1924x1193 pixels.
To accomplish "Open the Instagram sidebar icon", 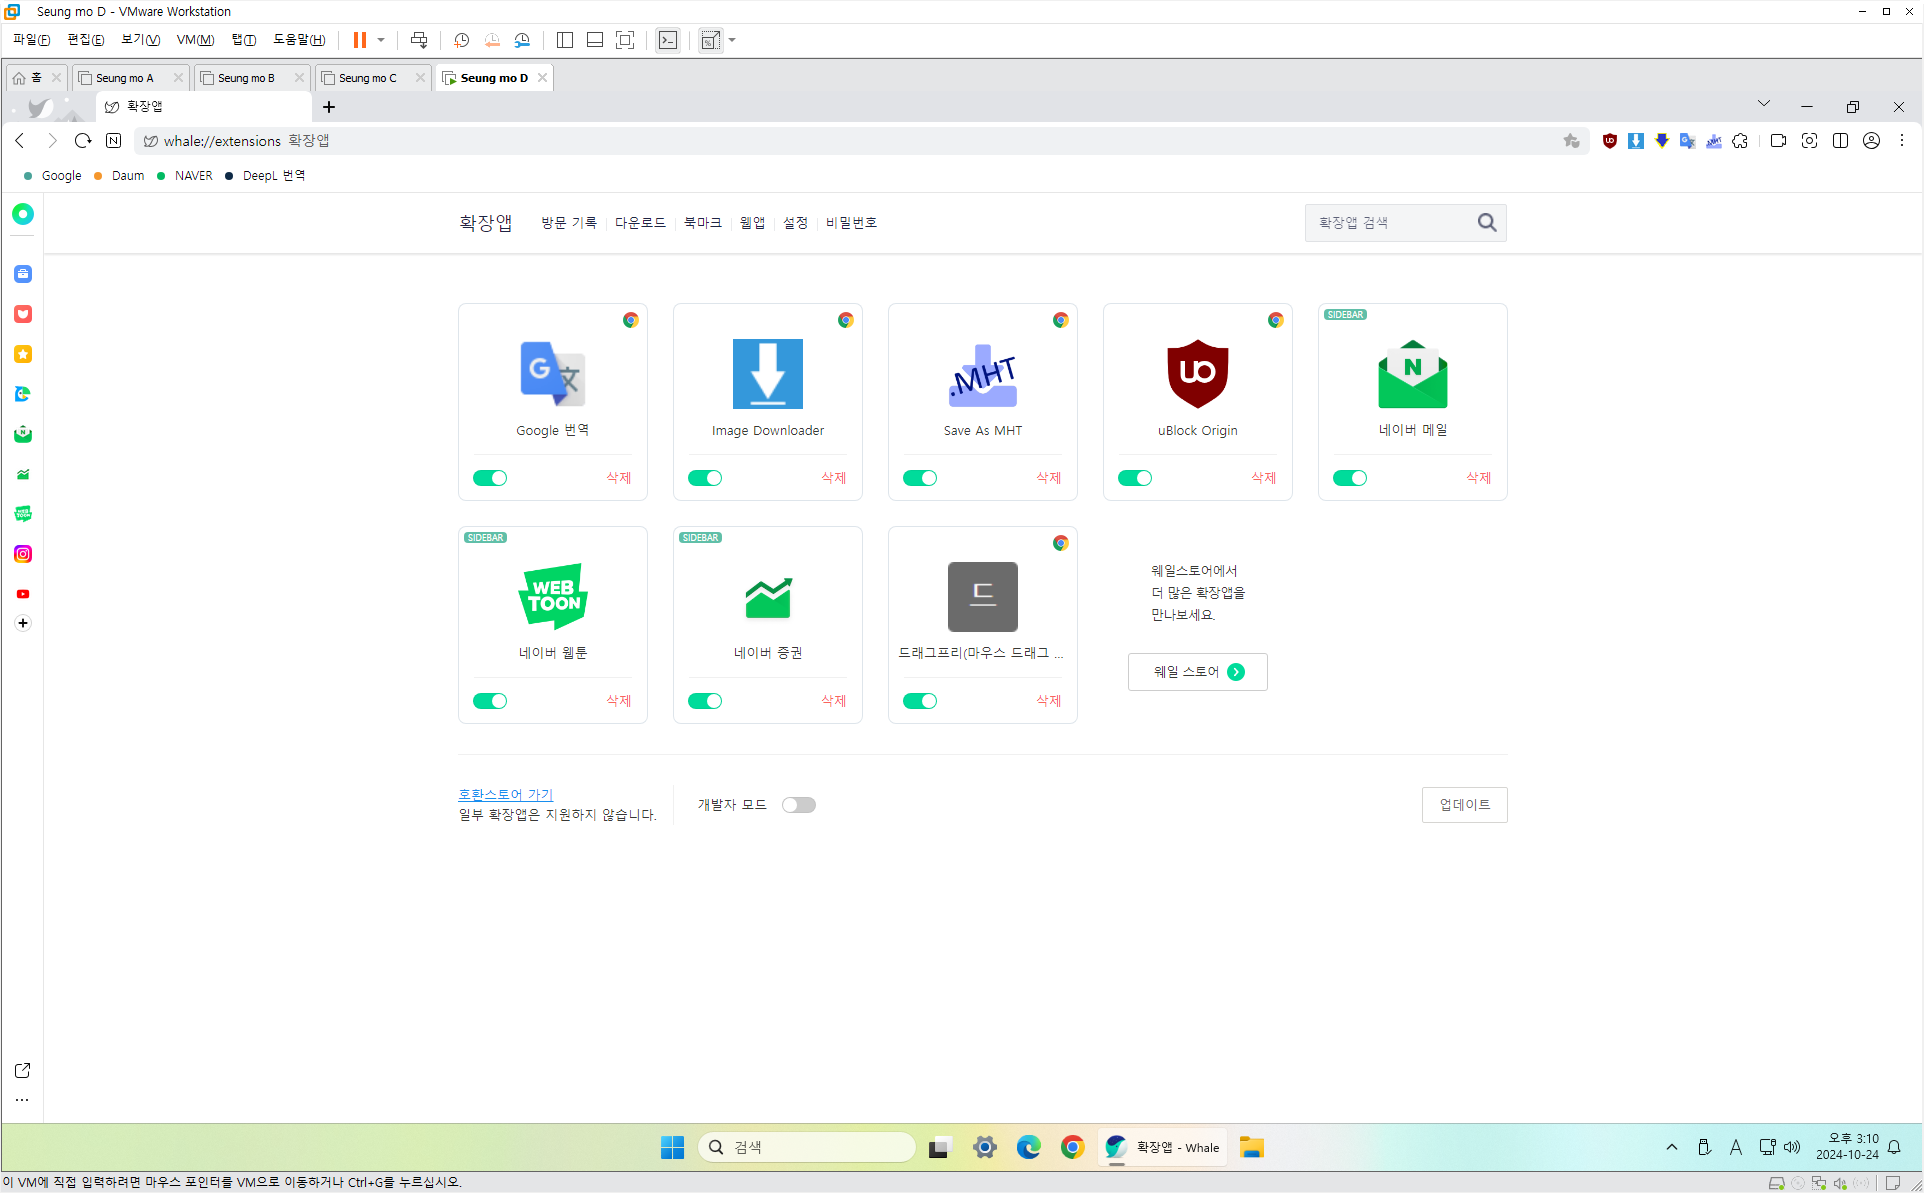I will (x=23, y=554).
